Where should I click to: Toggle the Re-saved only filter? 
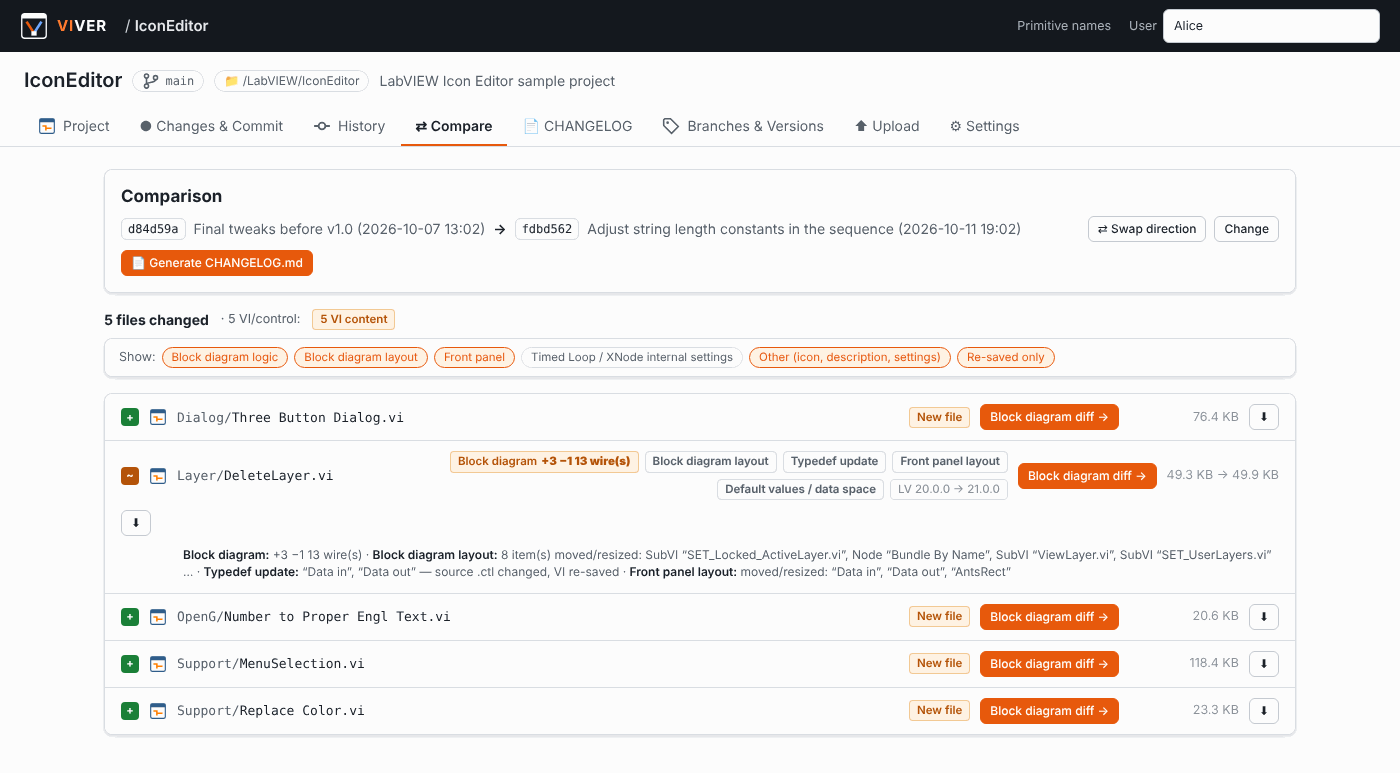1006,357
